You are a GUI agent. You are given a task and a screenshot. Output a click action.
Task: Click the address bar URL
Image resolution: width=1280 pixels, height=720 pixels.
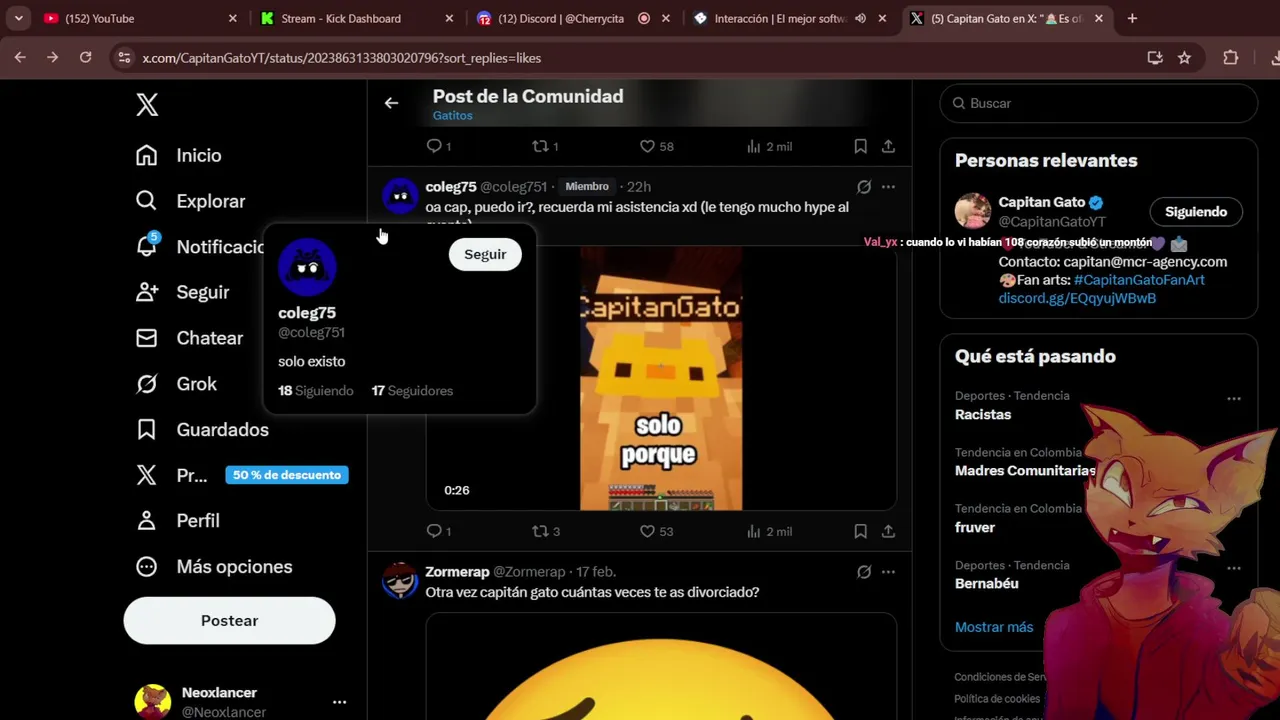(x=342, y=58)
